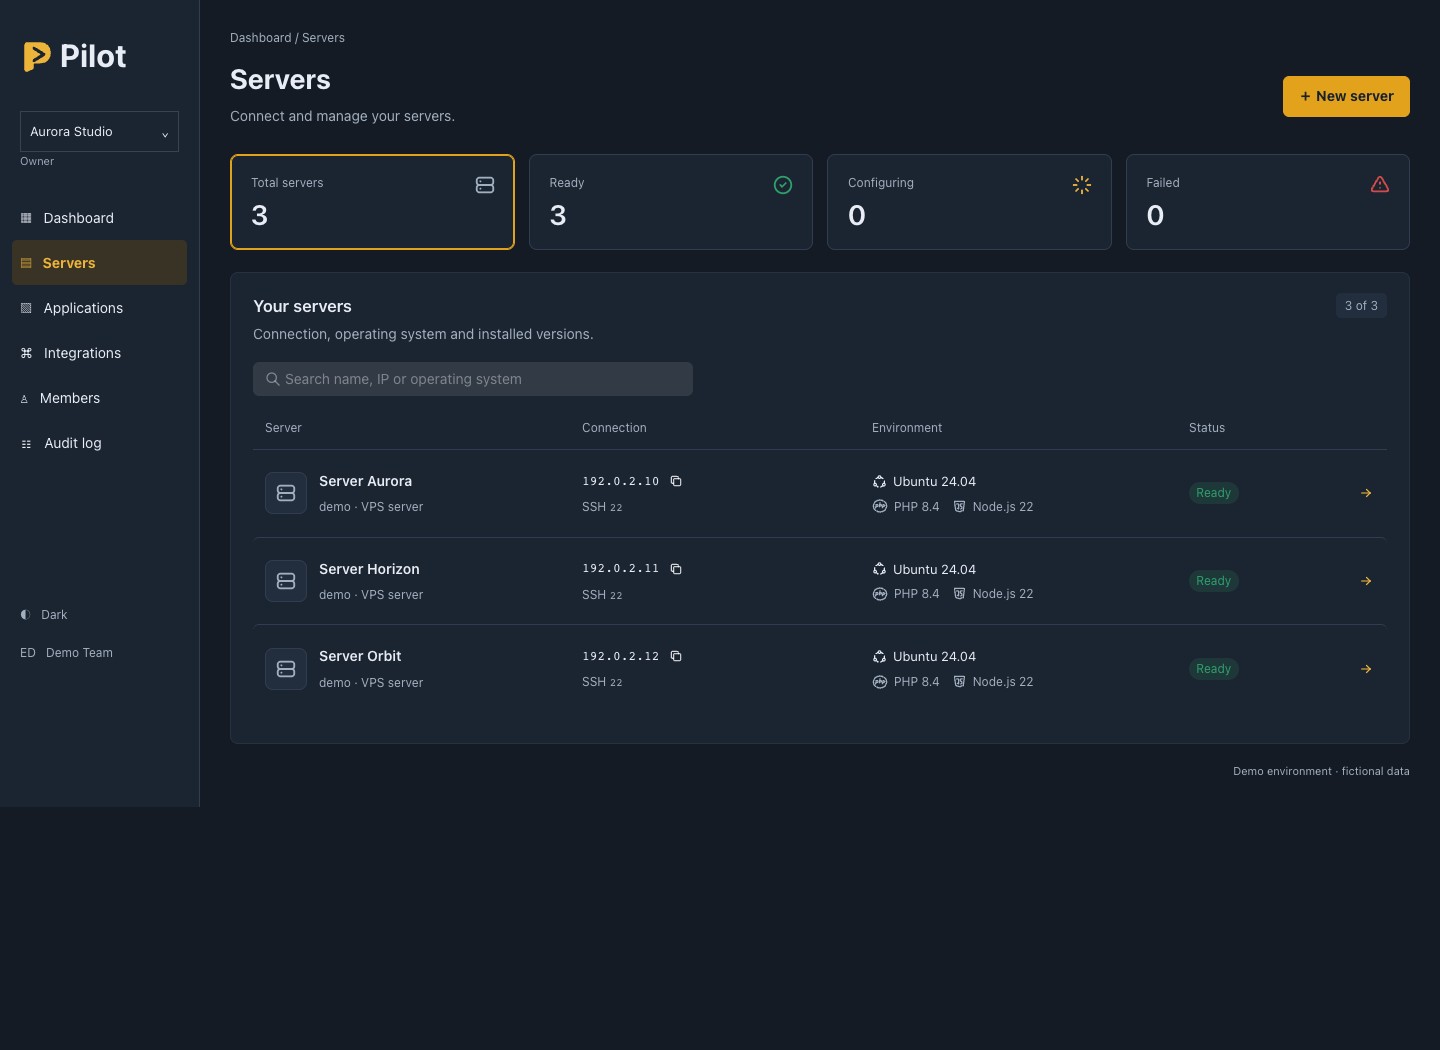
Task: Click the Server column header
Action: 283,428
